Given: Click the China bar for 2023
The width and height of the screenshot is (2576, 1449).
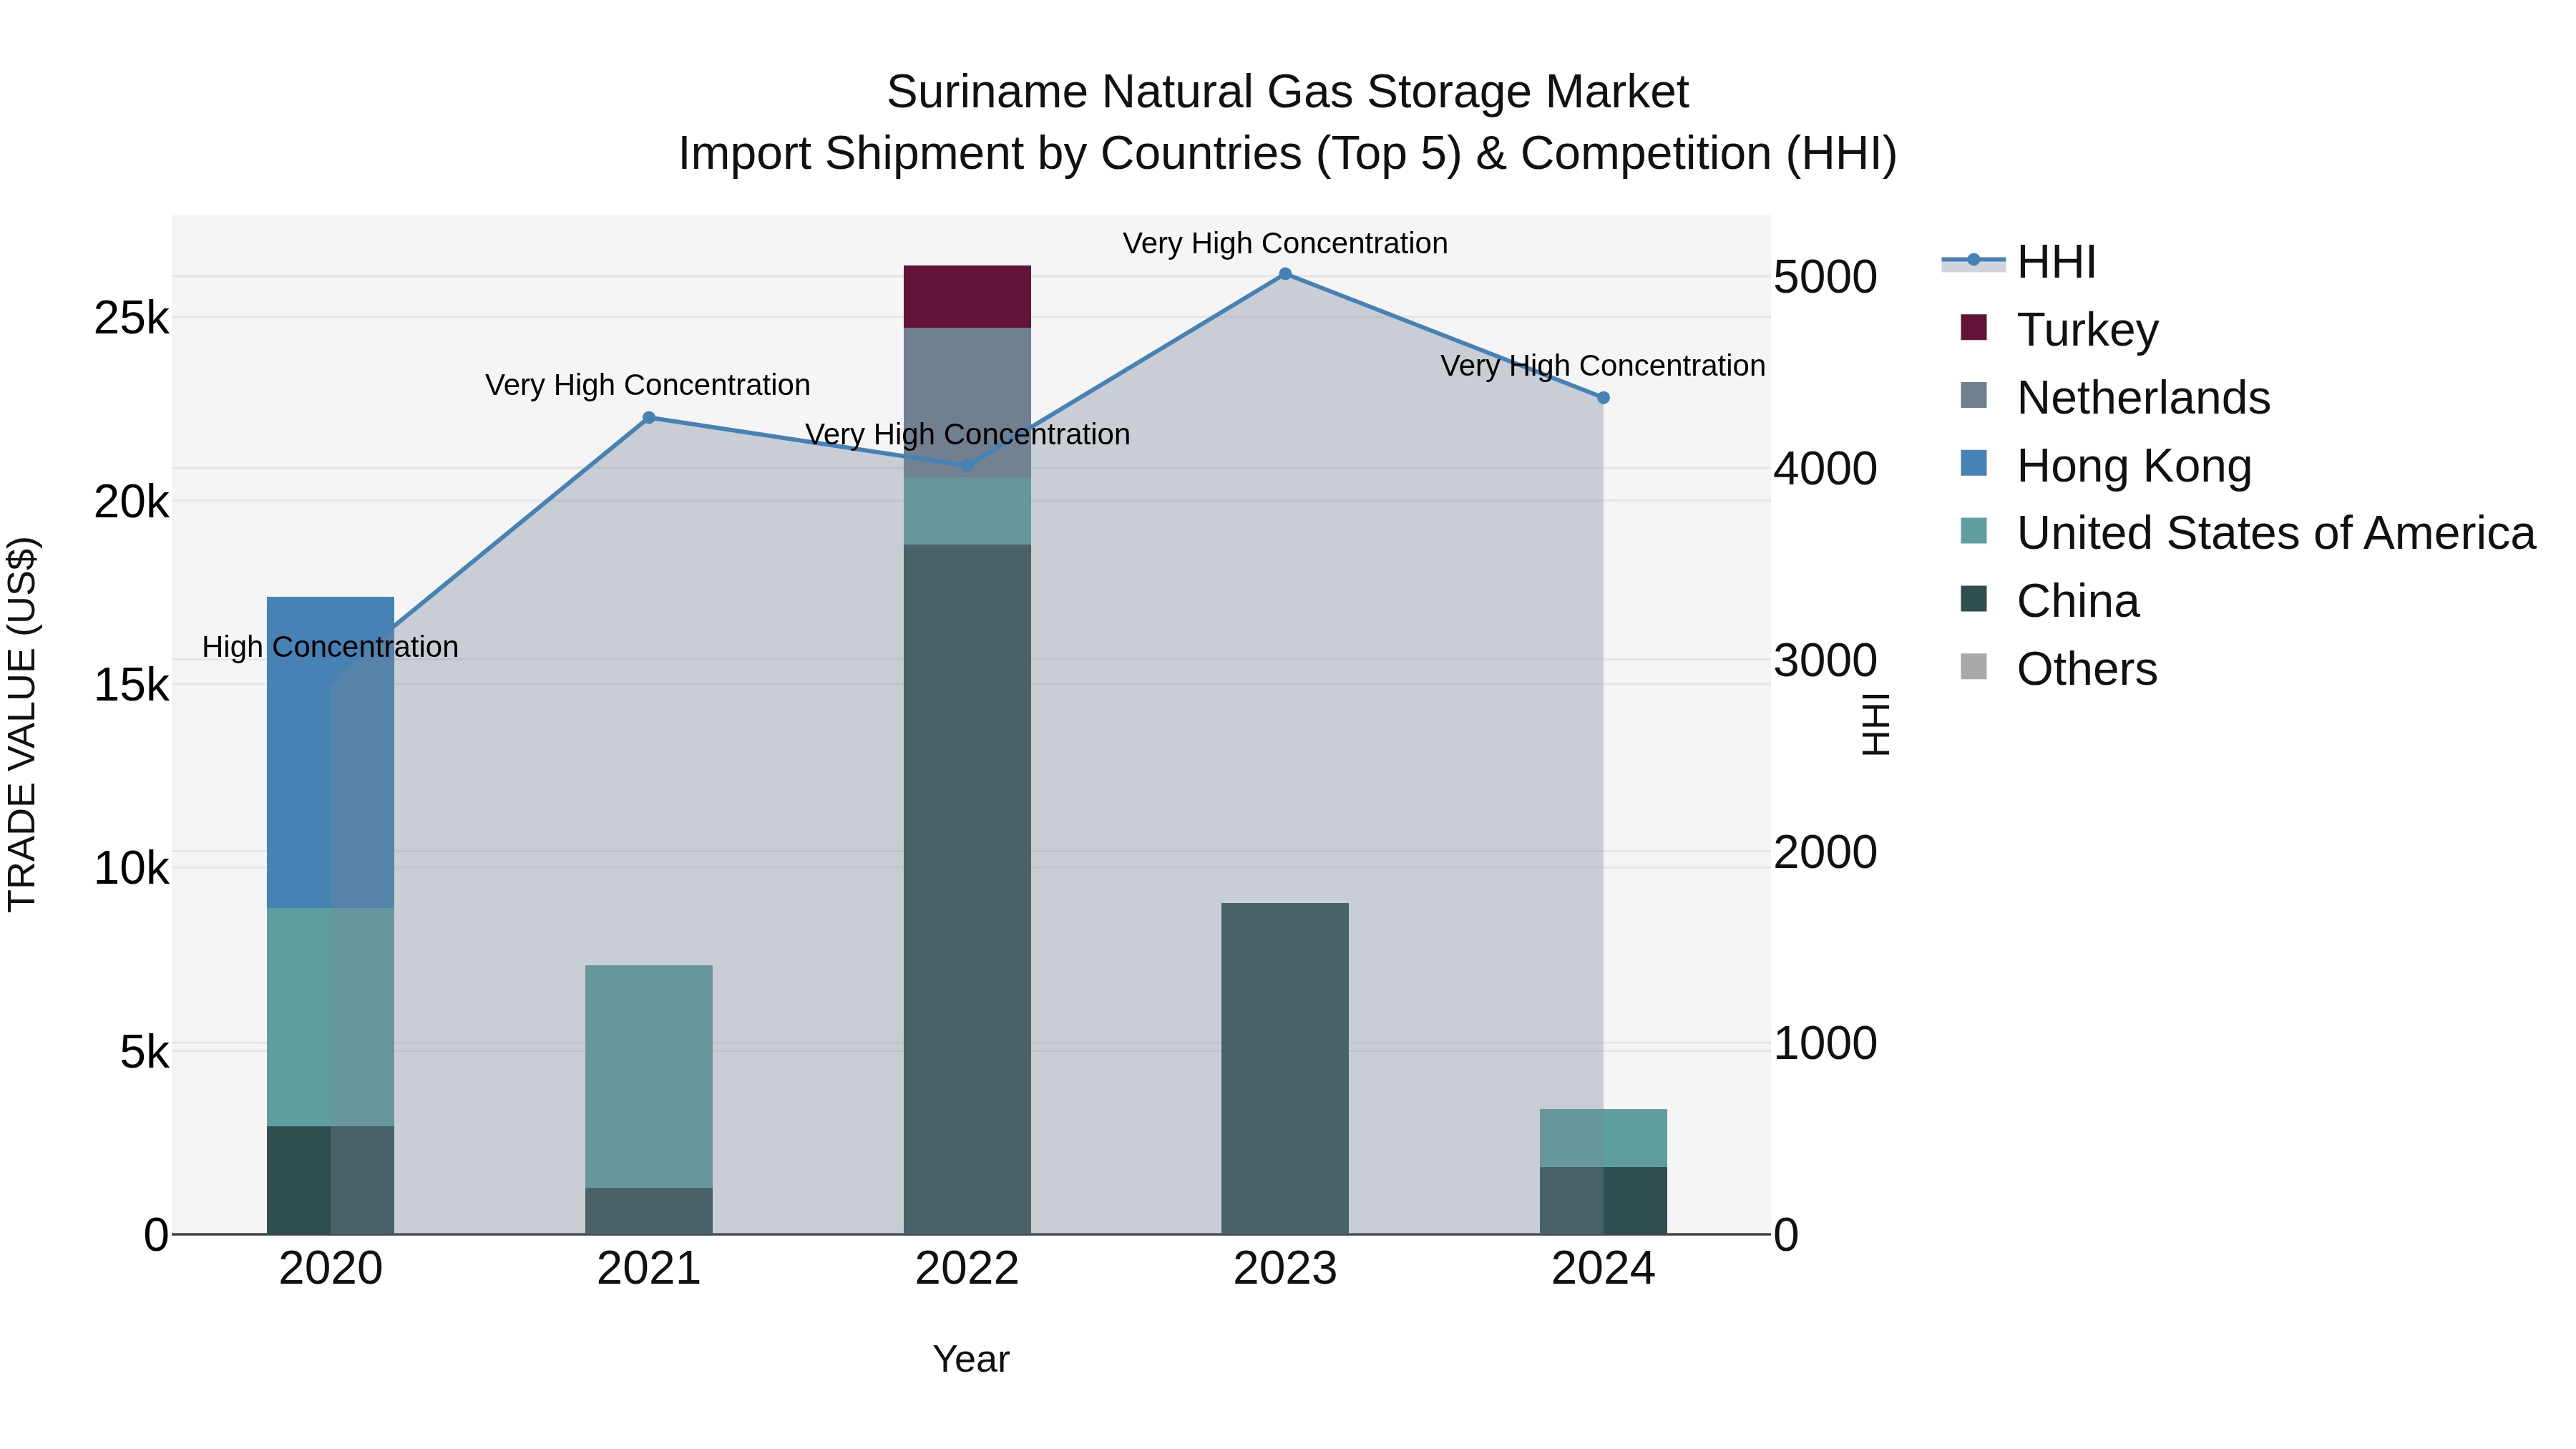Looking at the screenshot, I should [1285, 1069].
